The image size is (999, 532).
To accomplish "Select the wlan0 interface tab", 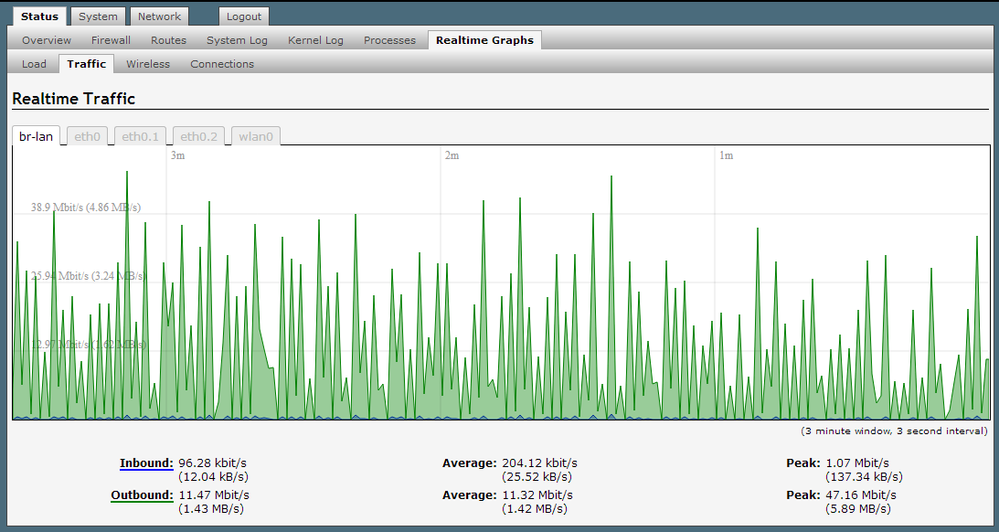I will [x=256, y=136].
